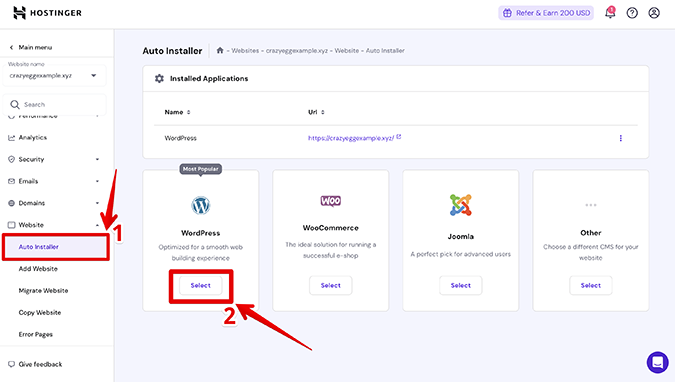Open three-dot menu for WordPress row

(x=620, y=138)
